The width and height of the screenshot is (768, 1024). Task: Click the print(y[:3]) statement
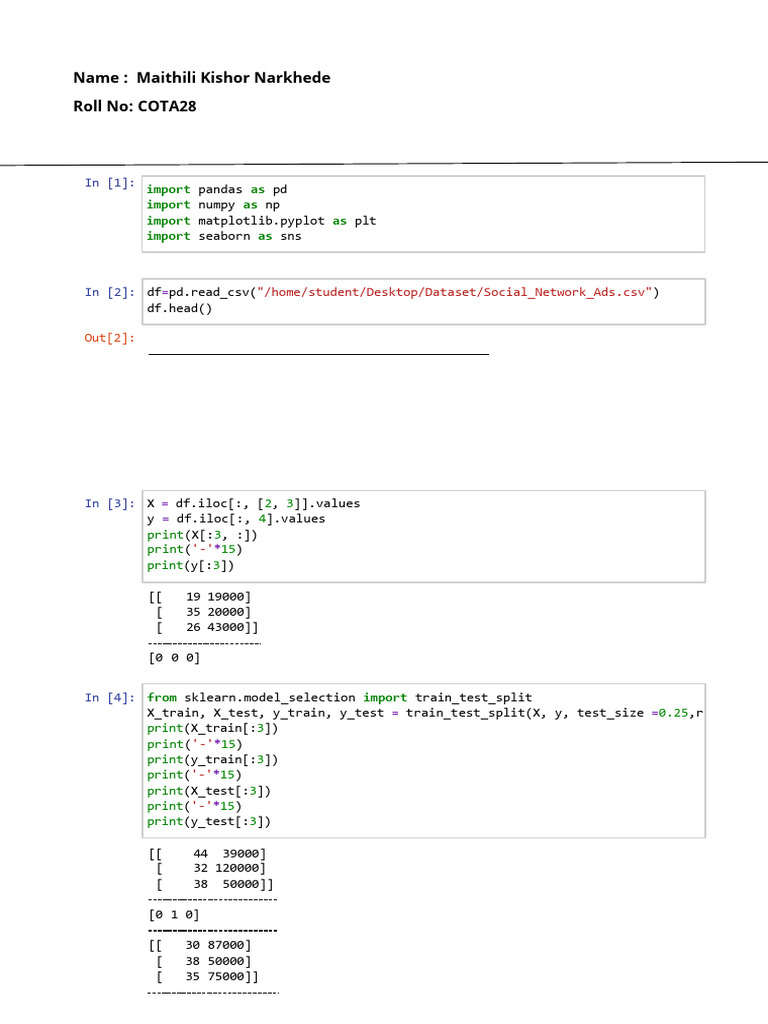190,565
